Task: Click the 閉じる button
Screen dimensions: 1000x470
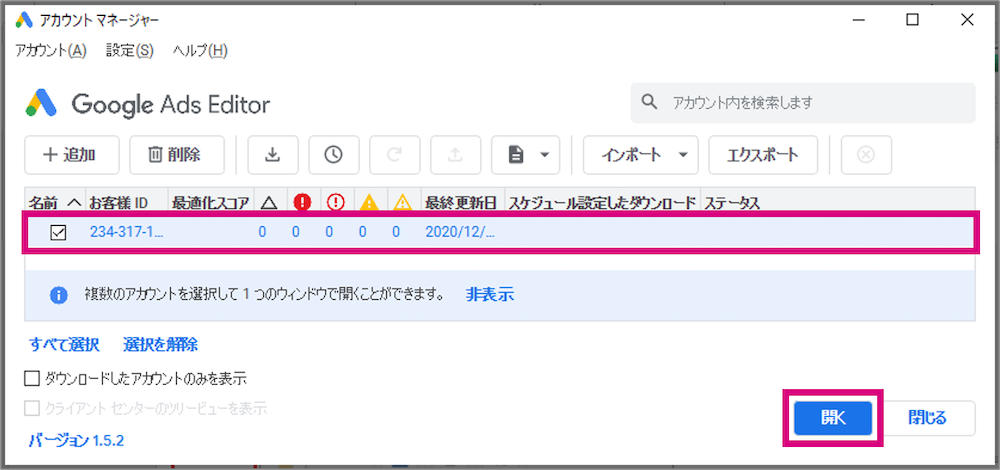Action: tap(927, 418)
